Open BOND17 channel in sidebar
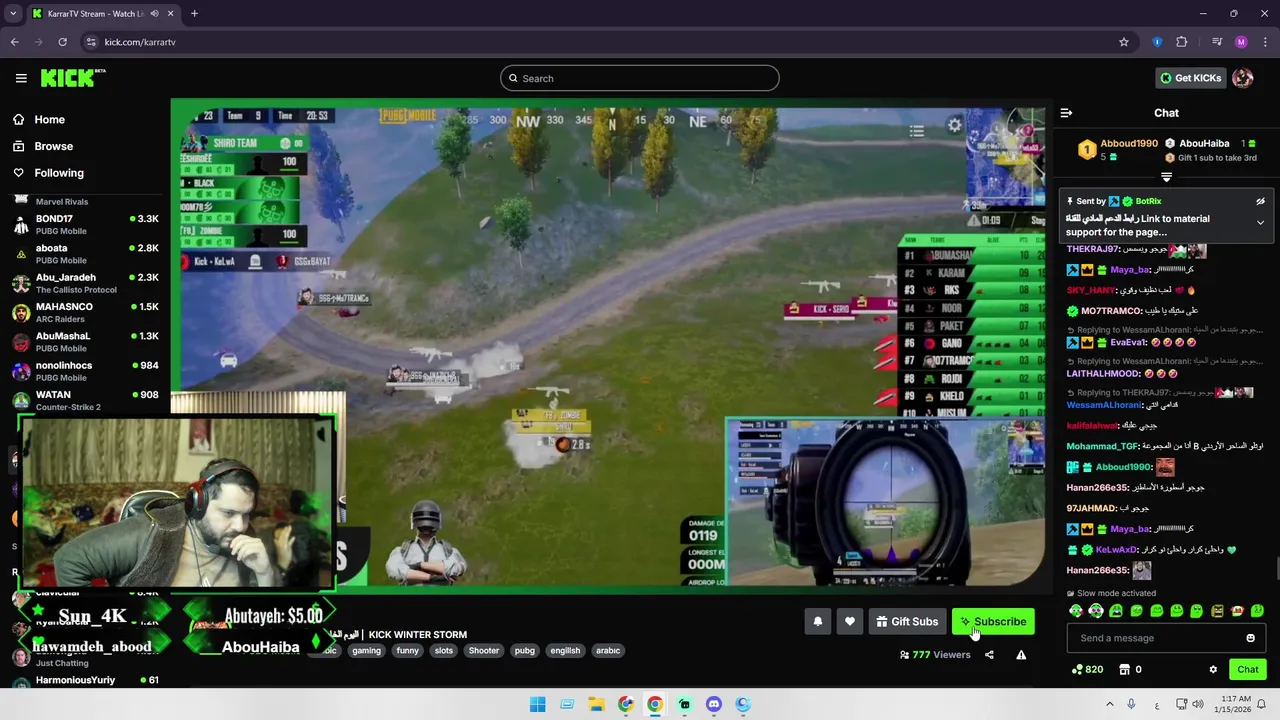 click(x=85, y=224)
